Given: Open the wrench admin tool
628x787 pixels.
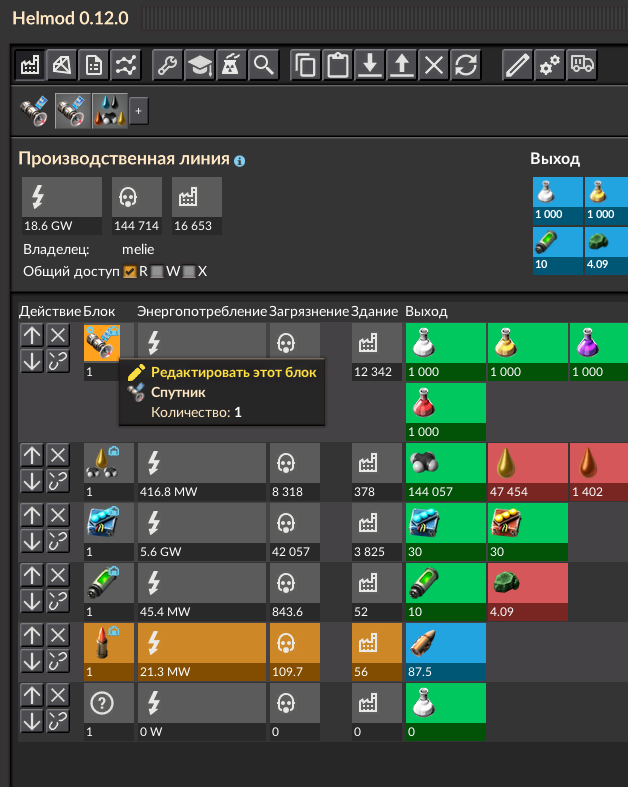Looking at the screenshot, I should [x=167, y=65].
